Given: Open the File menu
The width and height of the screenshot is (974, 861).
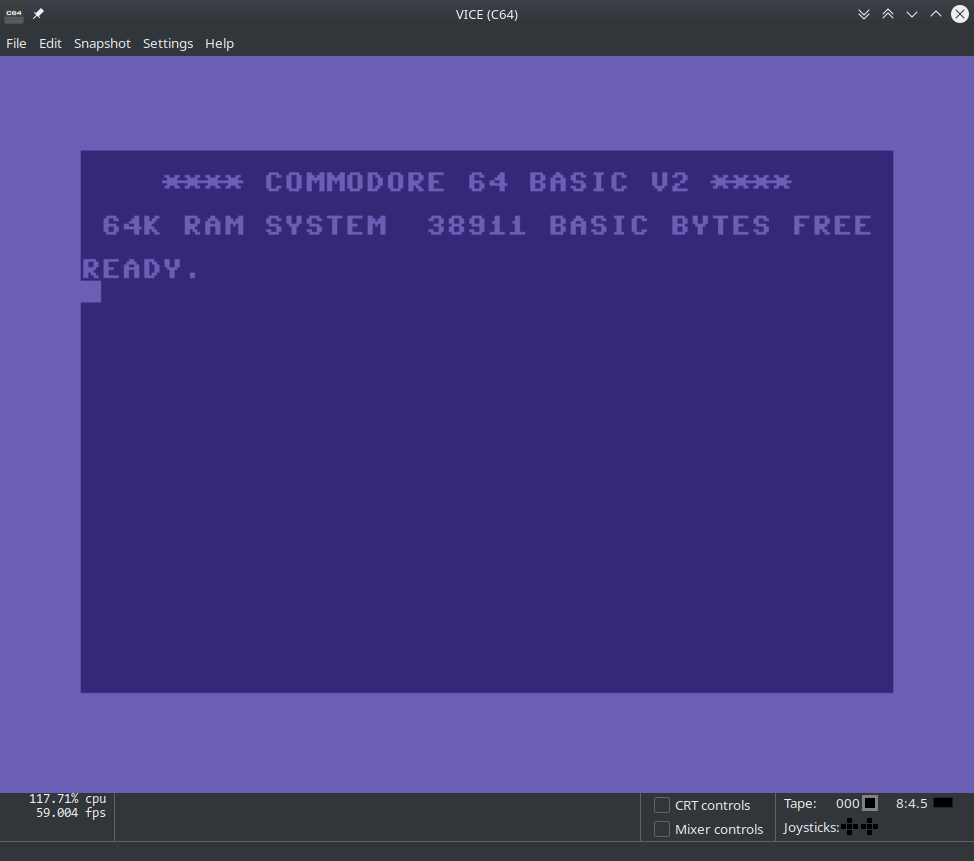Looking at the screenshot, I should [16, 43].
